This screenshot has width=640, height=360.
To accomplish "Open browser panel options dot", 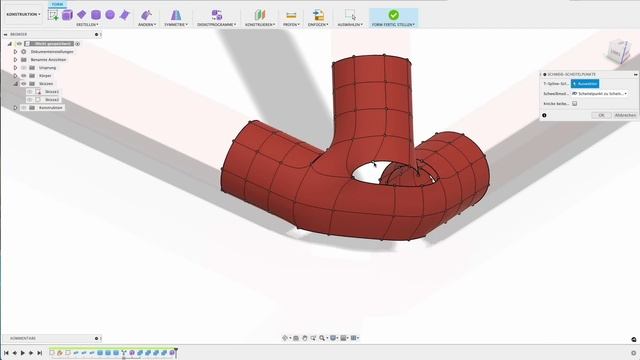I will [97, 35].
